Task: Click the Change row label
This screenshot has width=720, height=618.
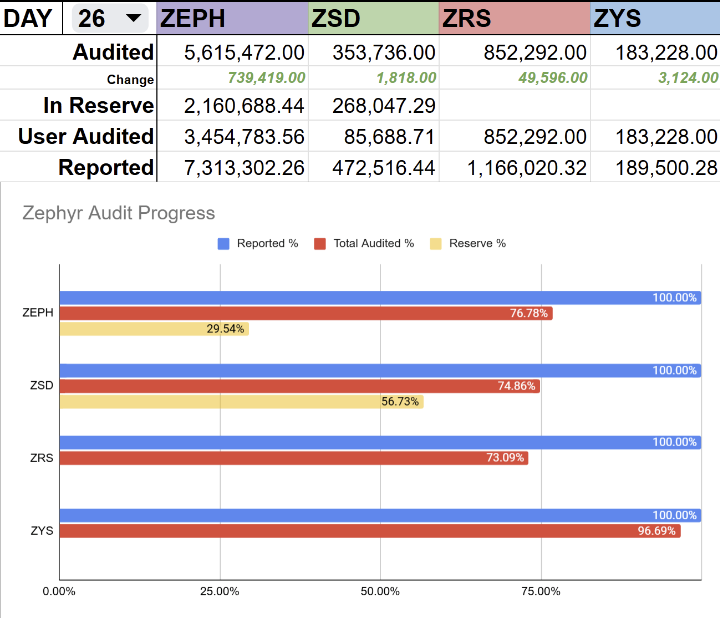Action: 130,79
